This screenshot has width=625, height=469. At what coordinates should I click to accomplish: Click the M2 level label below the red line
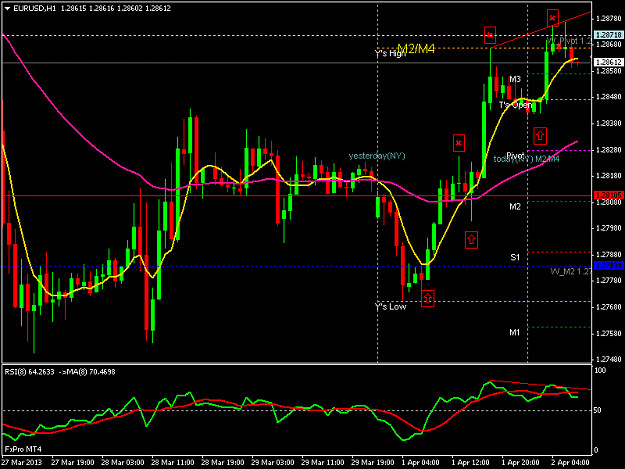pos(515,206)
